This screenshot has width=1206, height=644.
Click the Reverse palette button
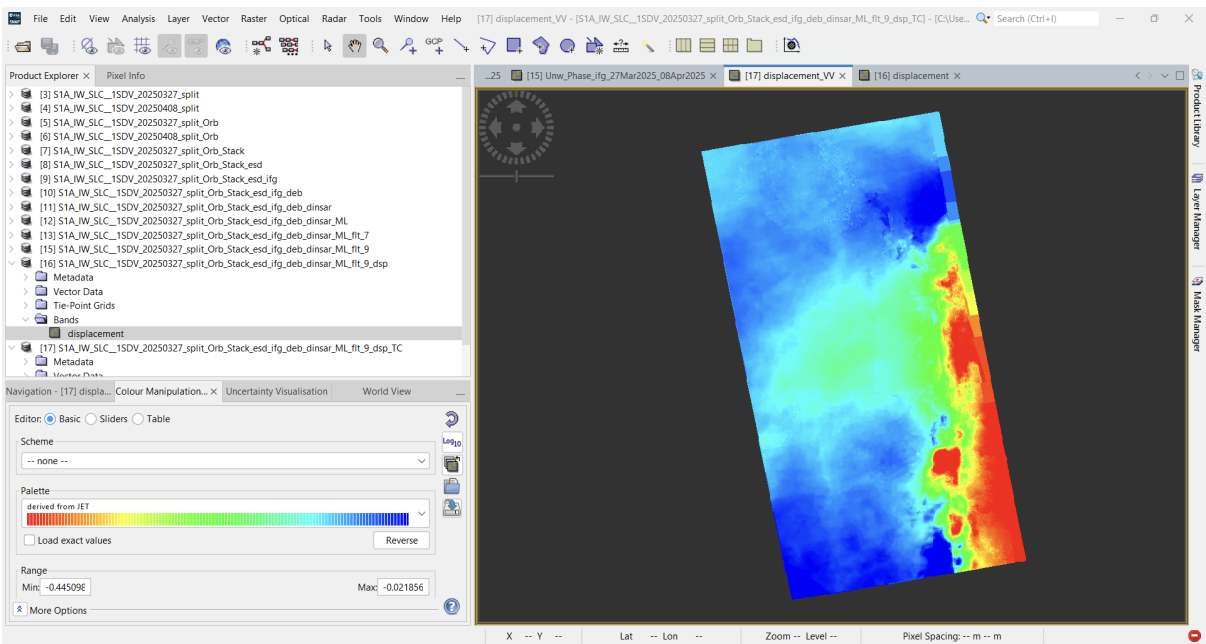click(x=401, y=540)
